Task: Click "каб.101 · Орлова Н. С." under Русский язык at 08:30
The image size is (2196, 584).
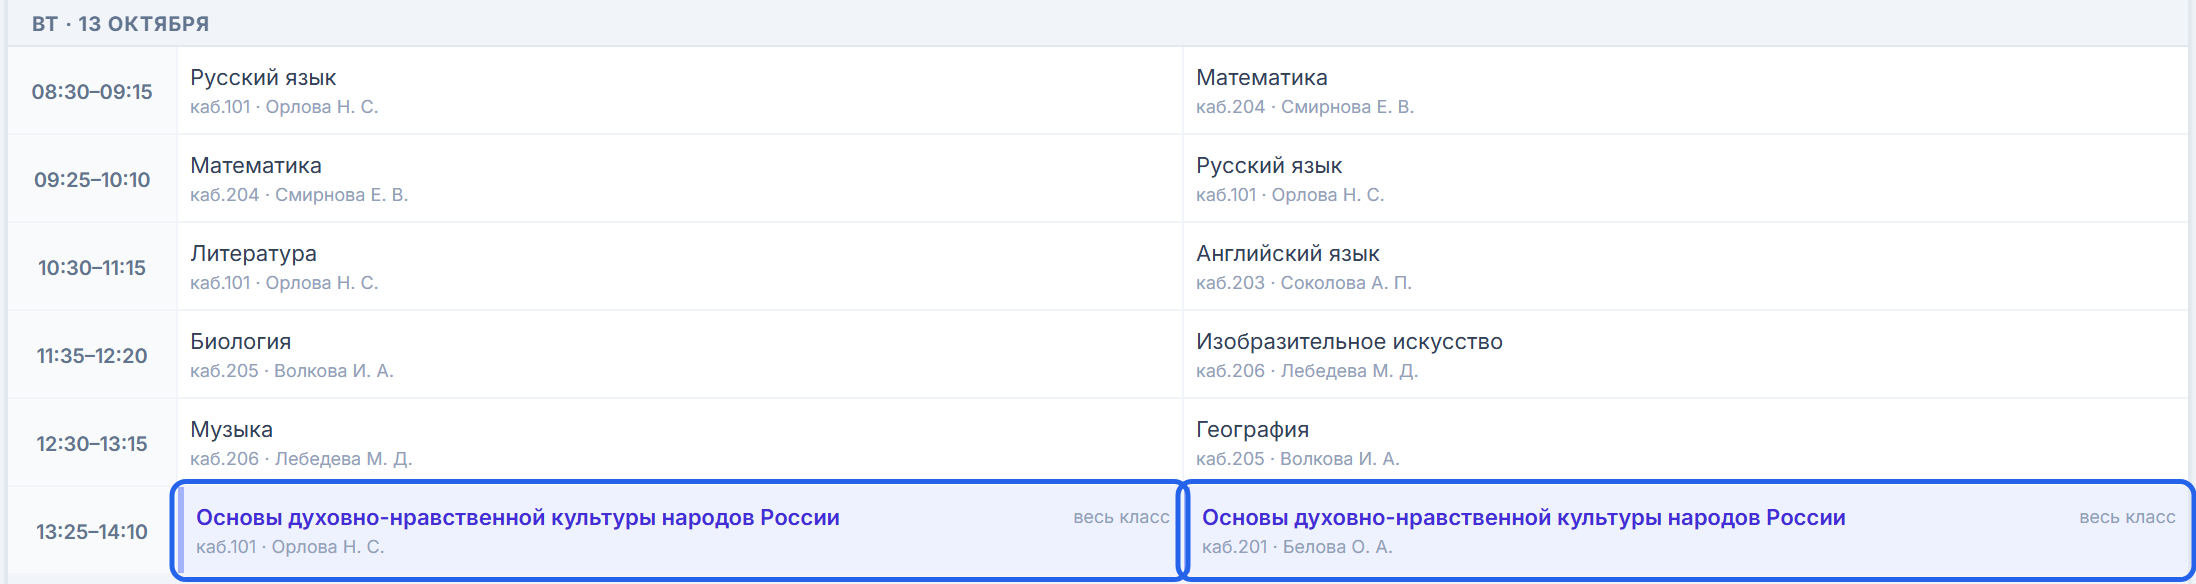Action: pyautogui.click(x=284, y=107)
